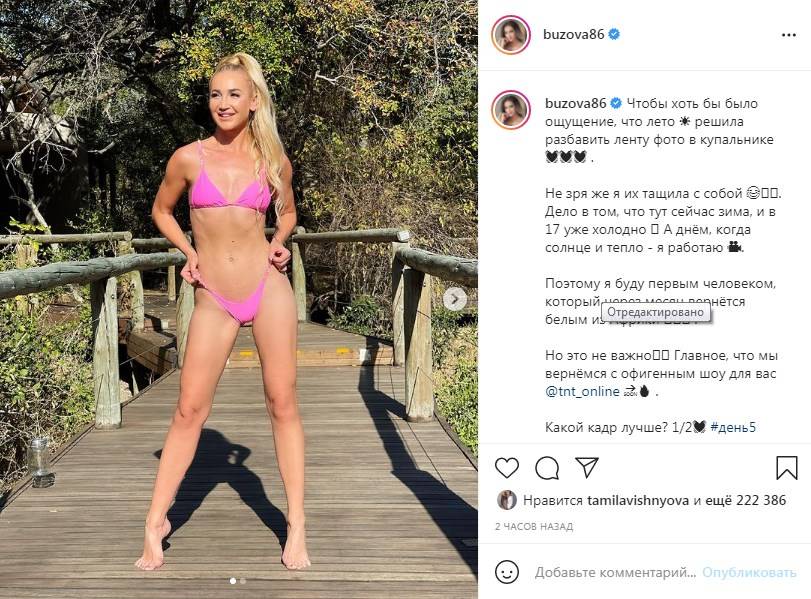The height and width of the screenshot is (599, 811).
Task: Open buzova86 username in caption
Action: click(x=576, y=103)
